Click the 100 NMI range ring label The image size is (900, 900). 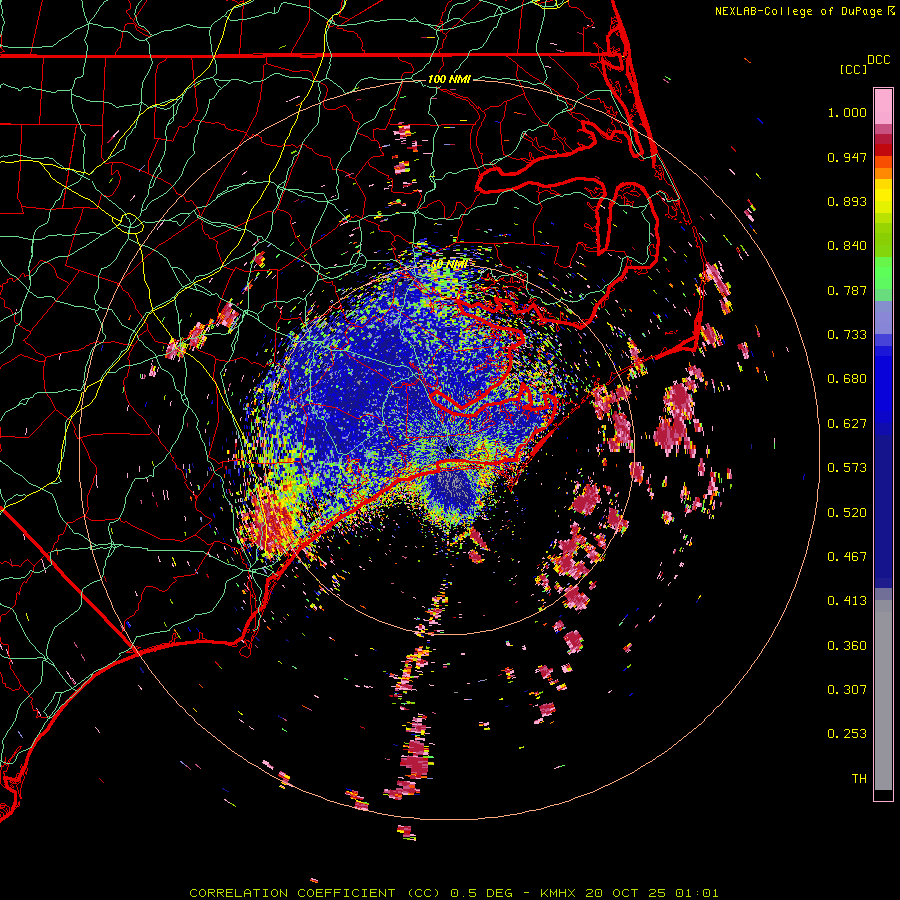tap(449, 79)
